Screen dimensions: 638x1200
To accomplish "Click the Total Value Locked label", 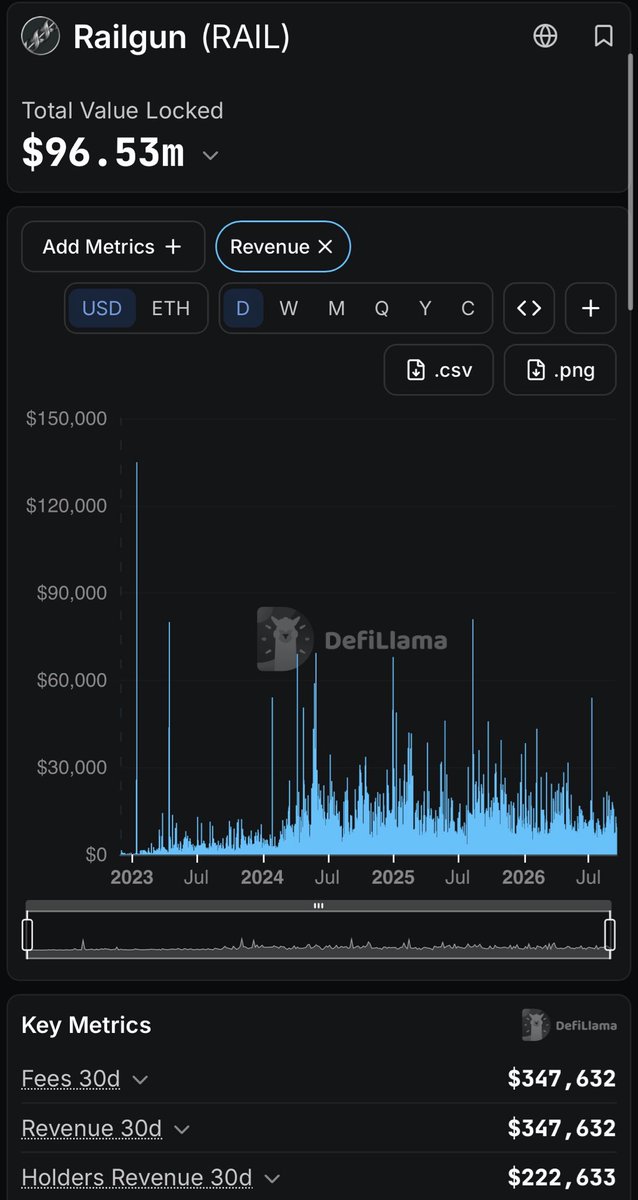I will pyautogui.click(x=123, y=110).
